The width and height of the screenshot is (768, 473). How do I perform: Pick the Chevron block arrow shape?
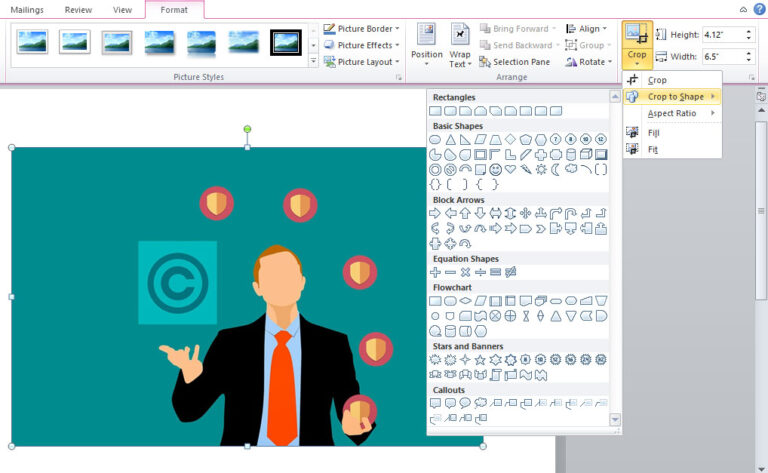[x=541, y=228]
